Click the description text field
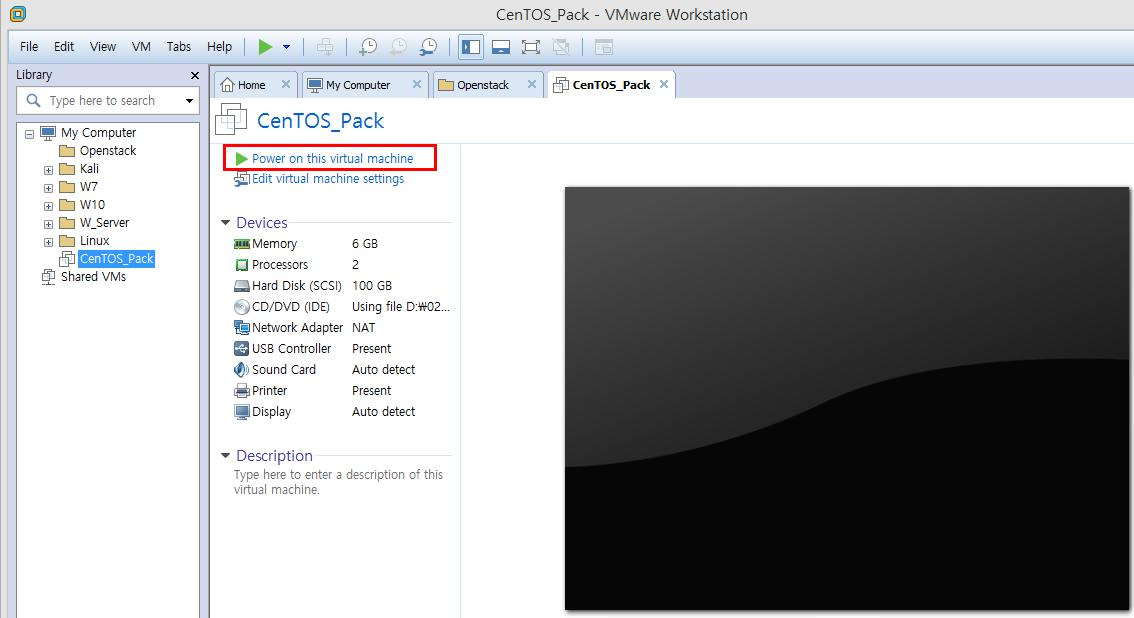 click(338, 482)
